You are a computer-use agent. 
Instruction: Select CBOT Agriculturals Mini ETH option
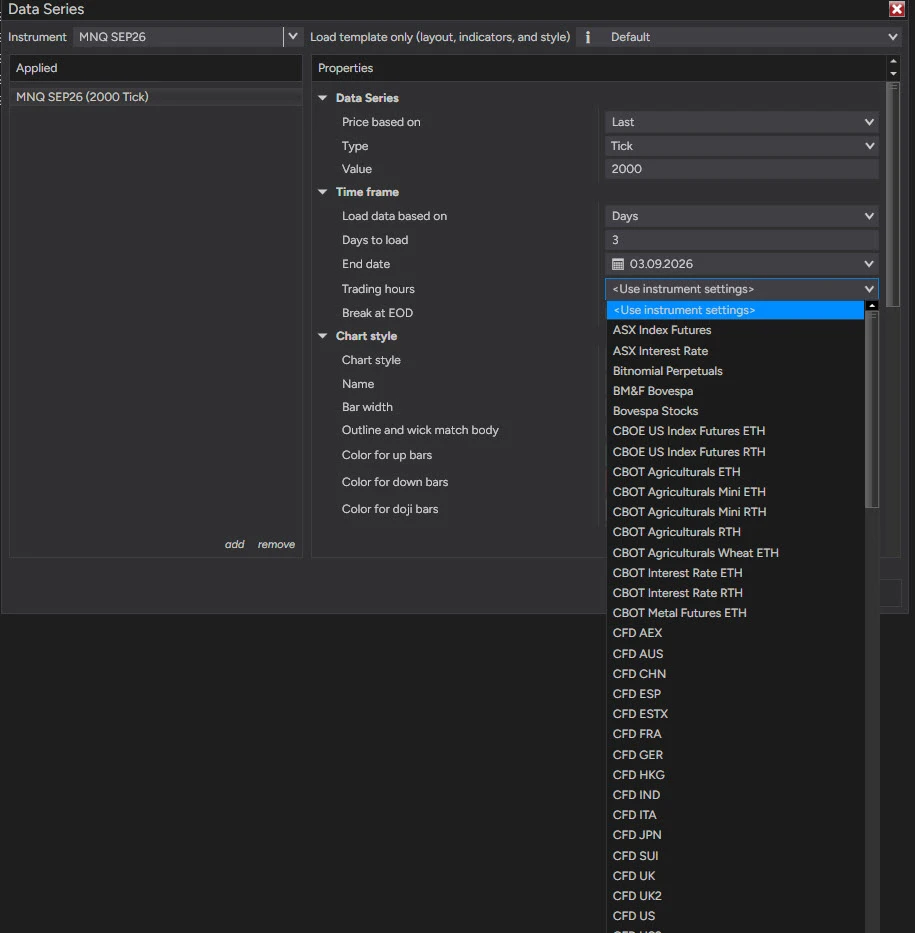coord(735,492)
